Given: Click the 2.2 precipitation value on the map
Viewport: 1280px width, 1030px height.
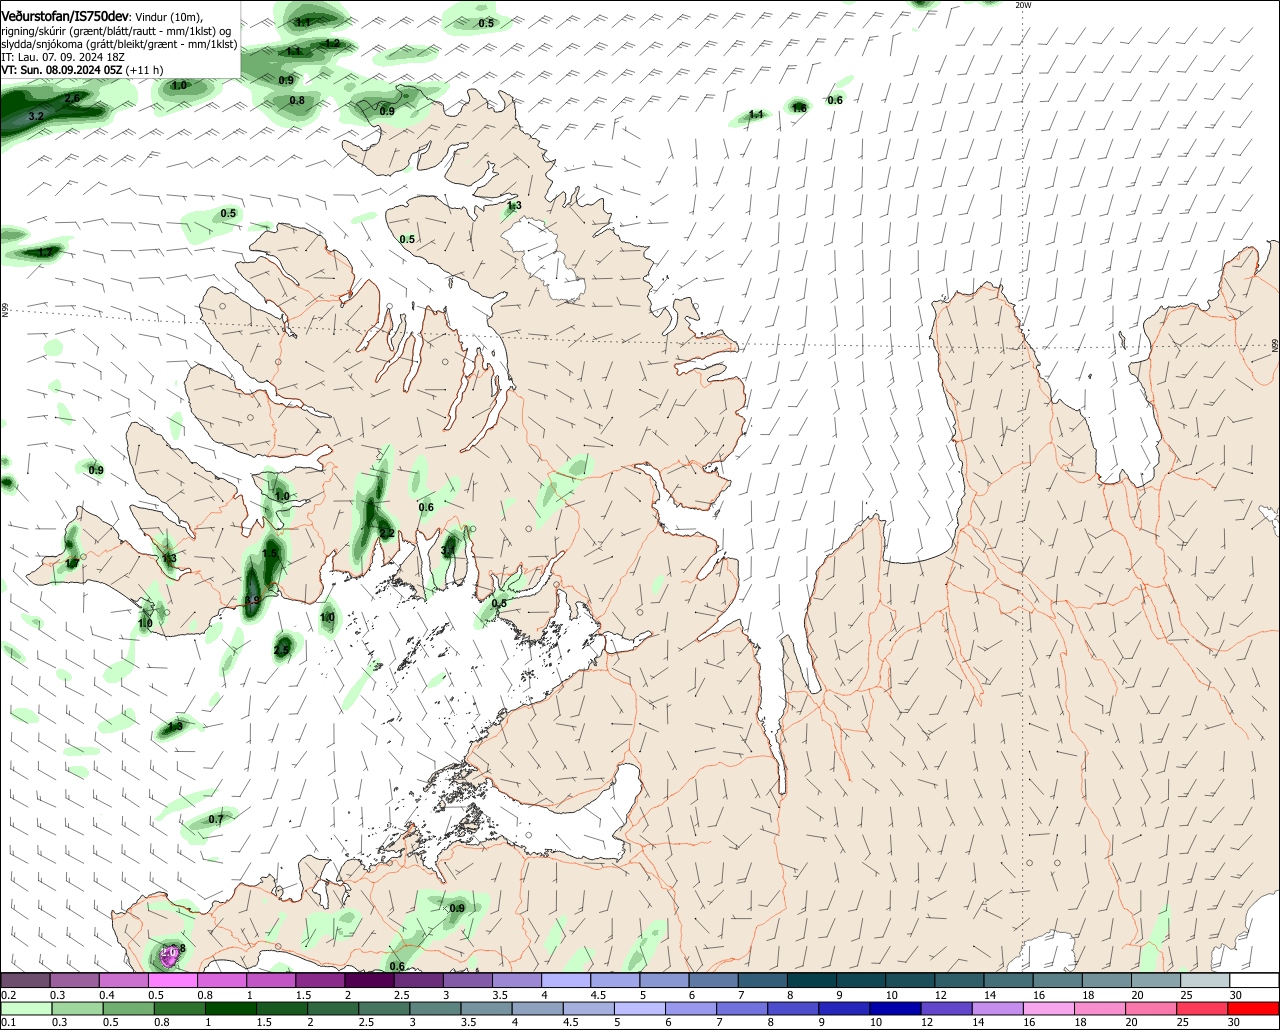Looking at the screenshot, I should [386, 533].
